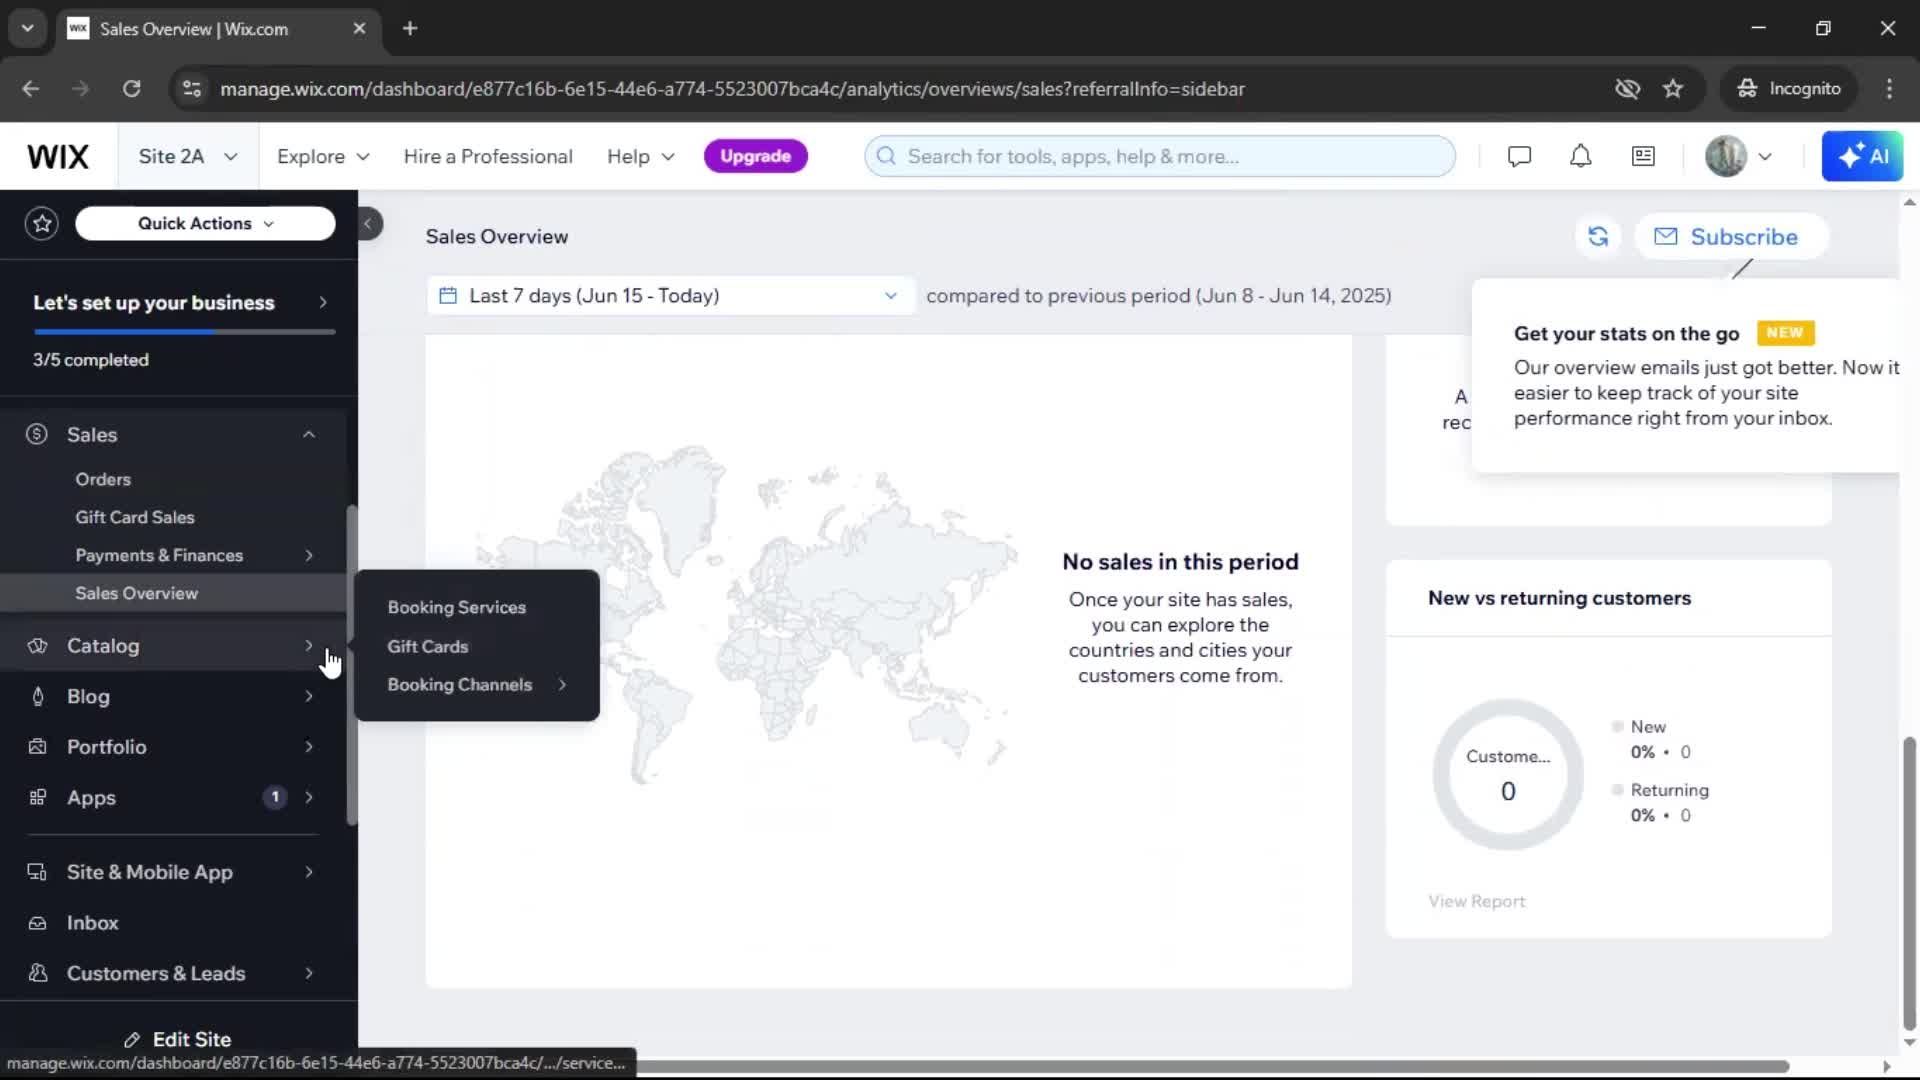Screen dimensions: 1920x1080
Task: Go back in browser history
Action: [30, 89]
